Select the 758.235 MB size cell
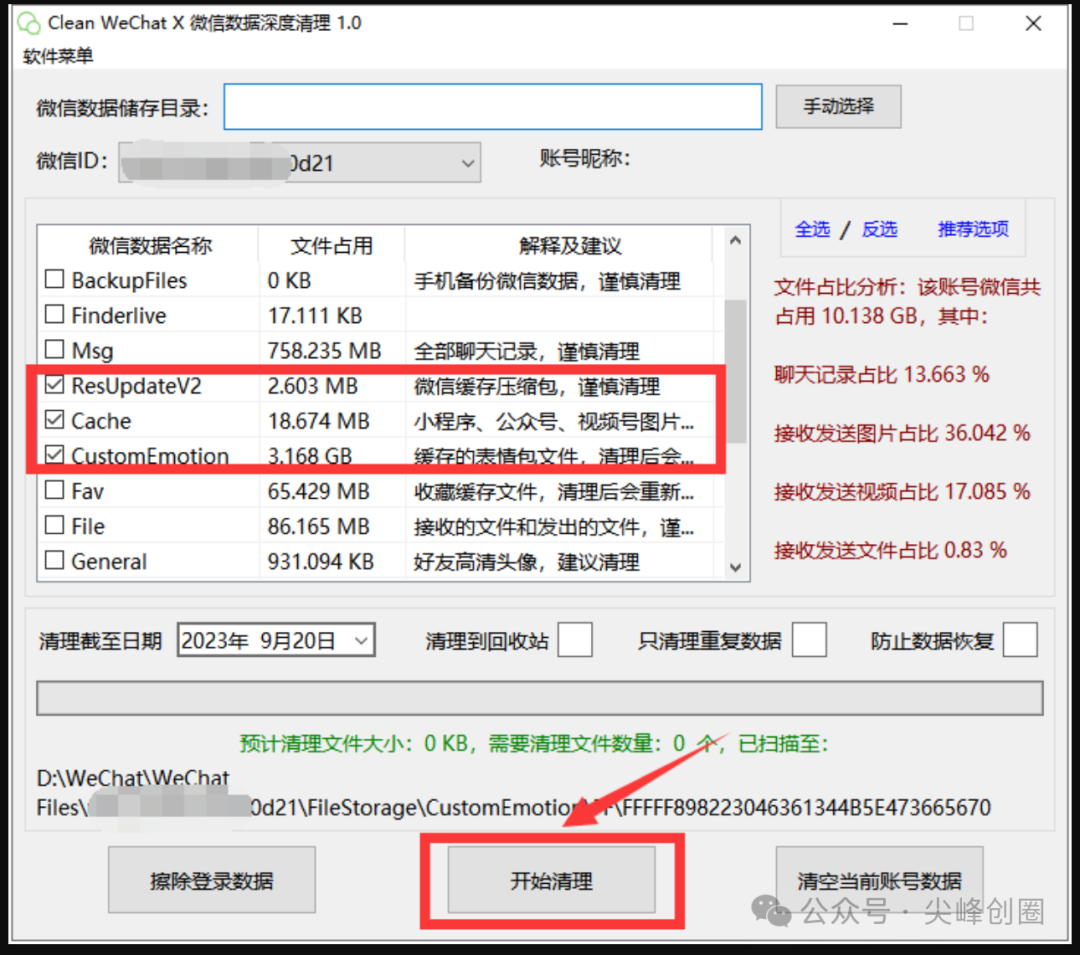 (x=324, y=351)
